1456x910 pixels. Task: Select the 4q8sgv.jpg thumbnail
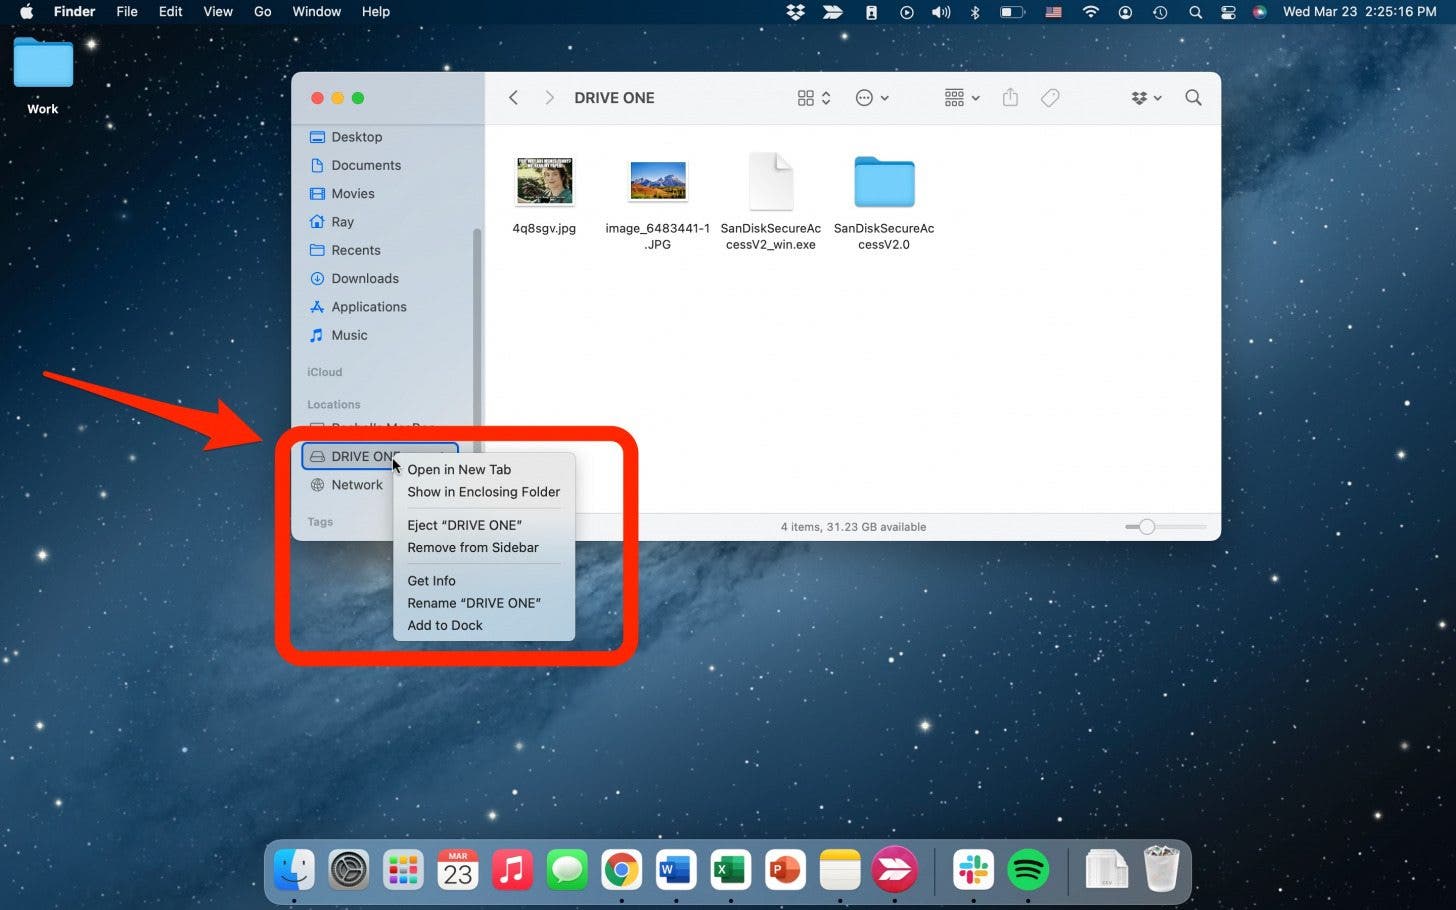coord(544,181)
